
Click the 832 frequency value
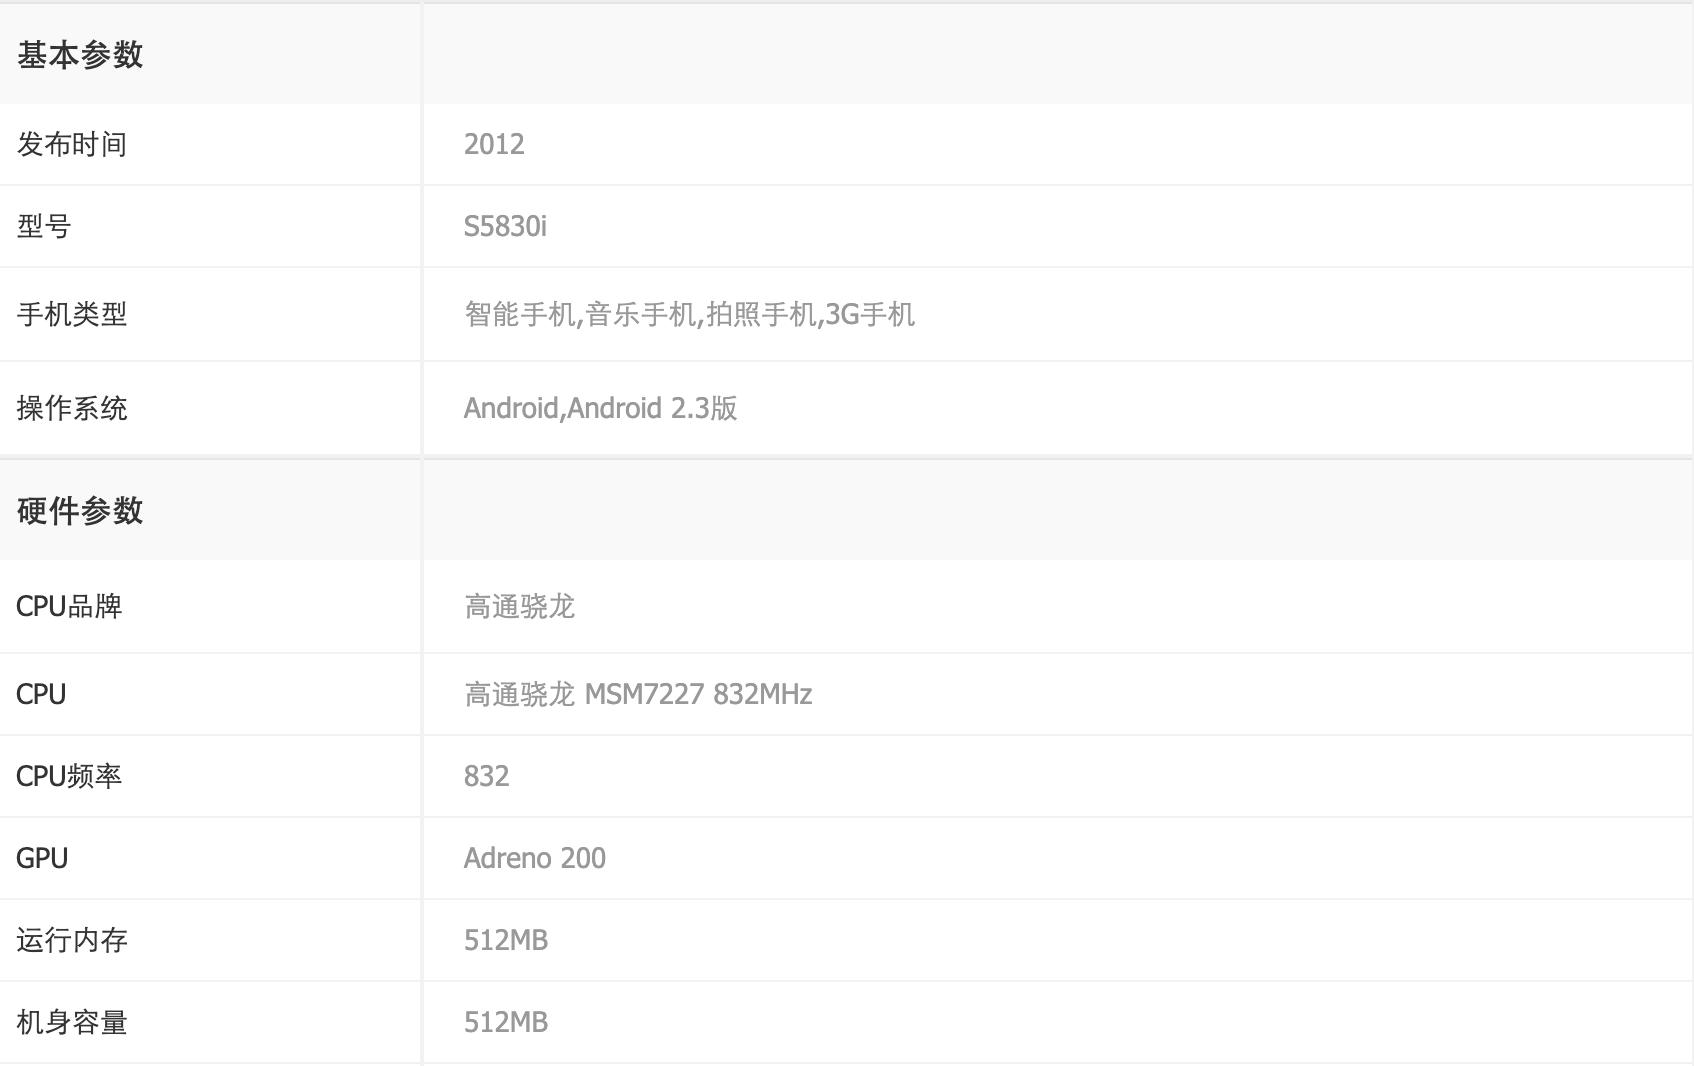click(486, 776)
